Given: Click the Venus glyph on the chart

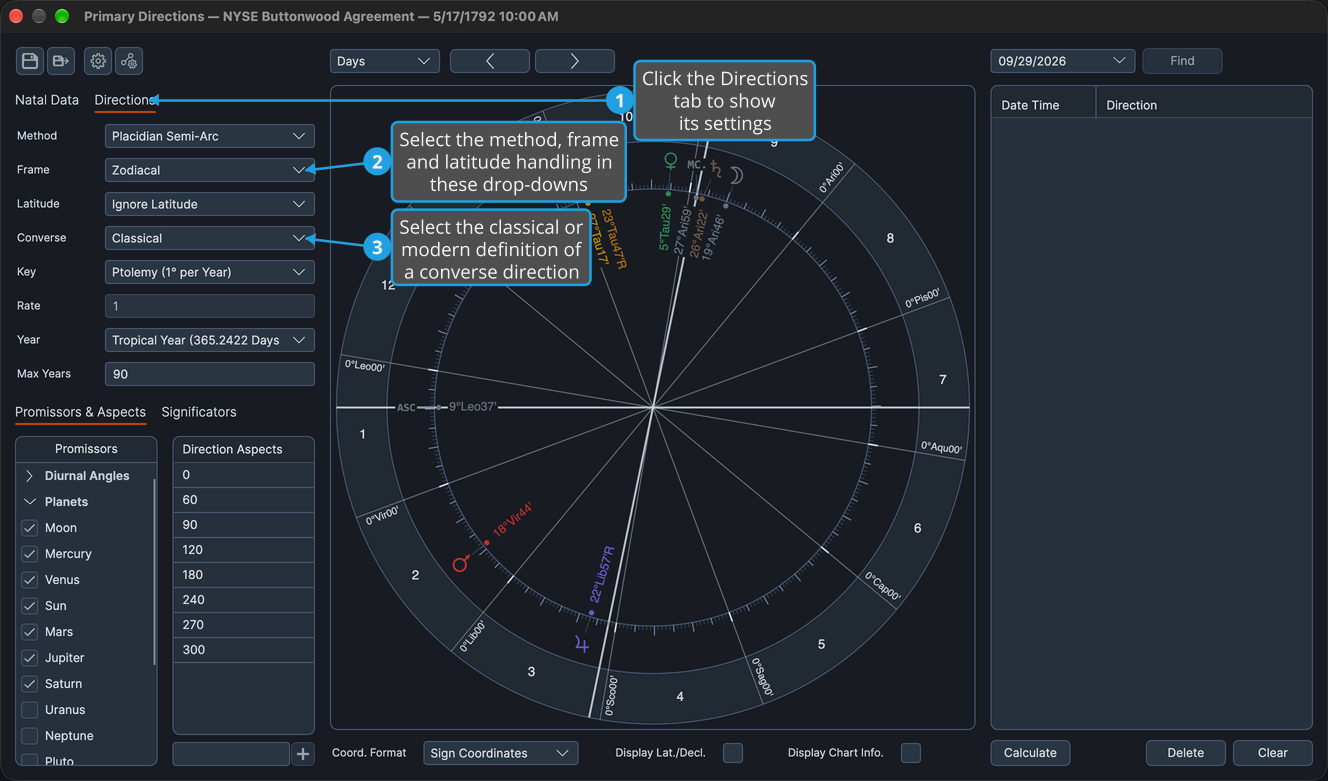Looking at the screenshot, I should (x=671, y=160).
